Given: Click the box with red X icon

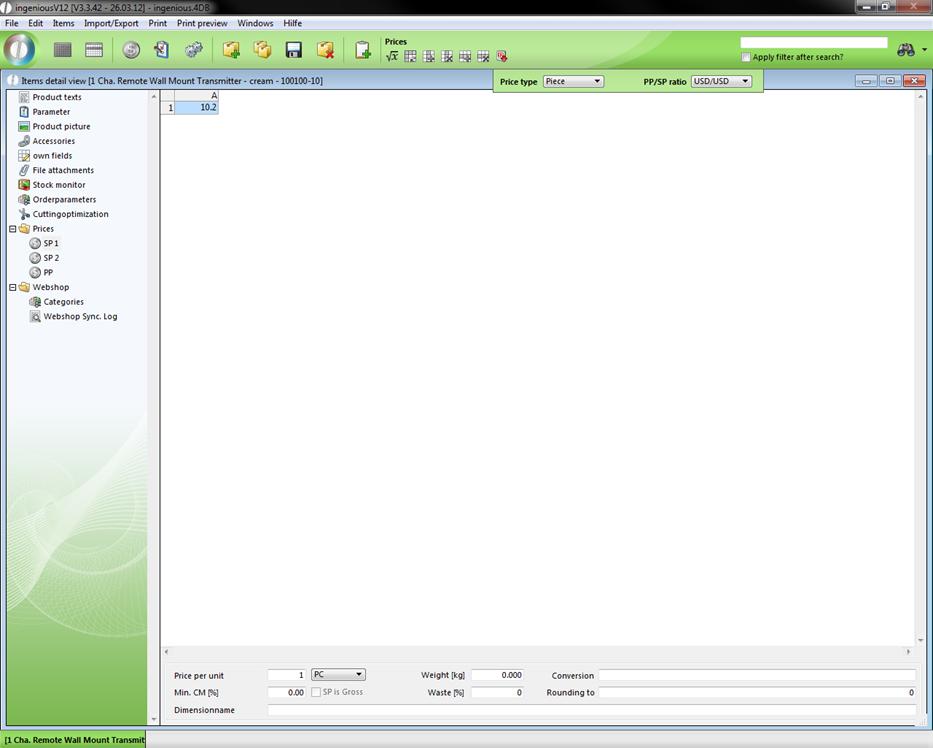Looking at the screenshot, I should 325,50.
